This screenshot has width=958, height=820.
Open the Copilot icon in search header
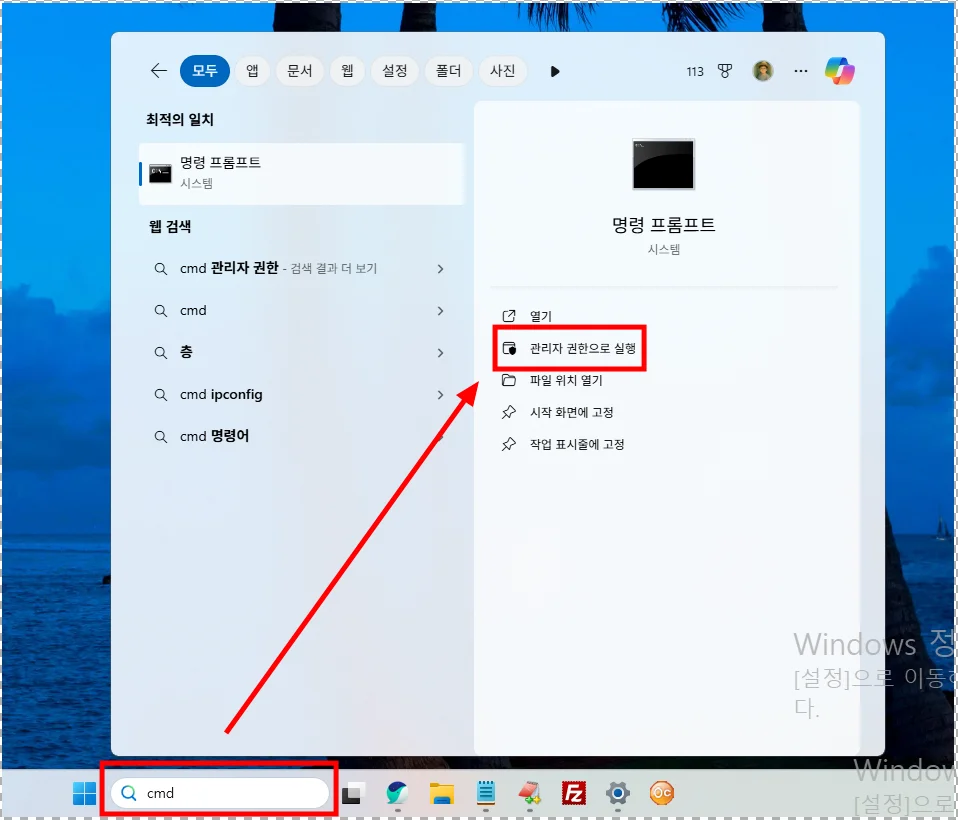point(839,71)
